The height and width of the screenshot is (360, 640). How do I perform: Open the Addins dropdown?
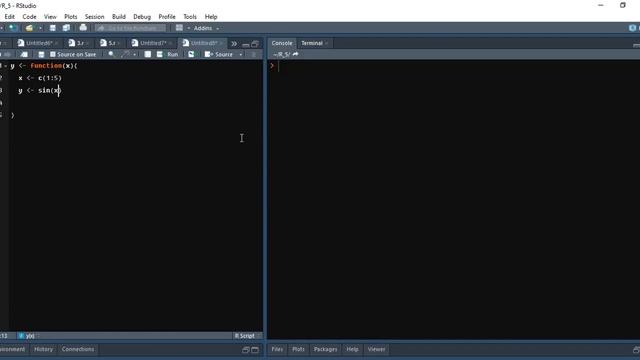(207, 28)
